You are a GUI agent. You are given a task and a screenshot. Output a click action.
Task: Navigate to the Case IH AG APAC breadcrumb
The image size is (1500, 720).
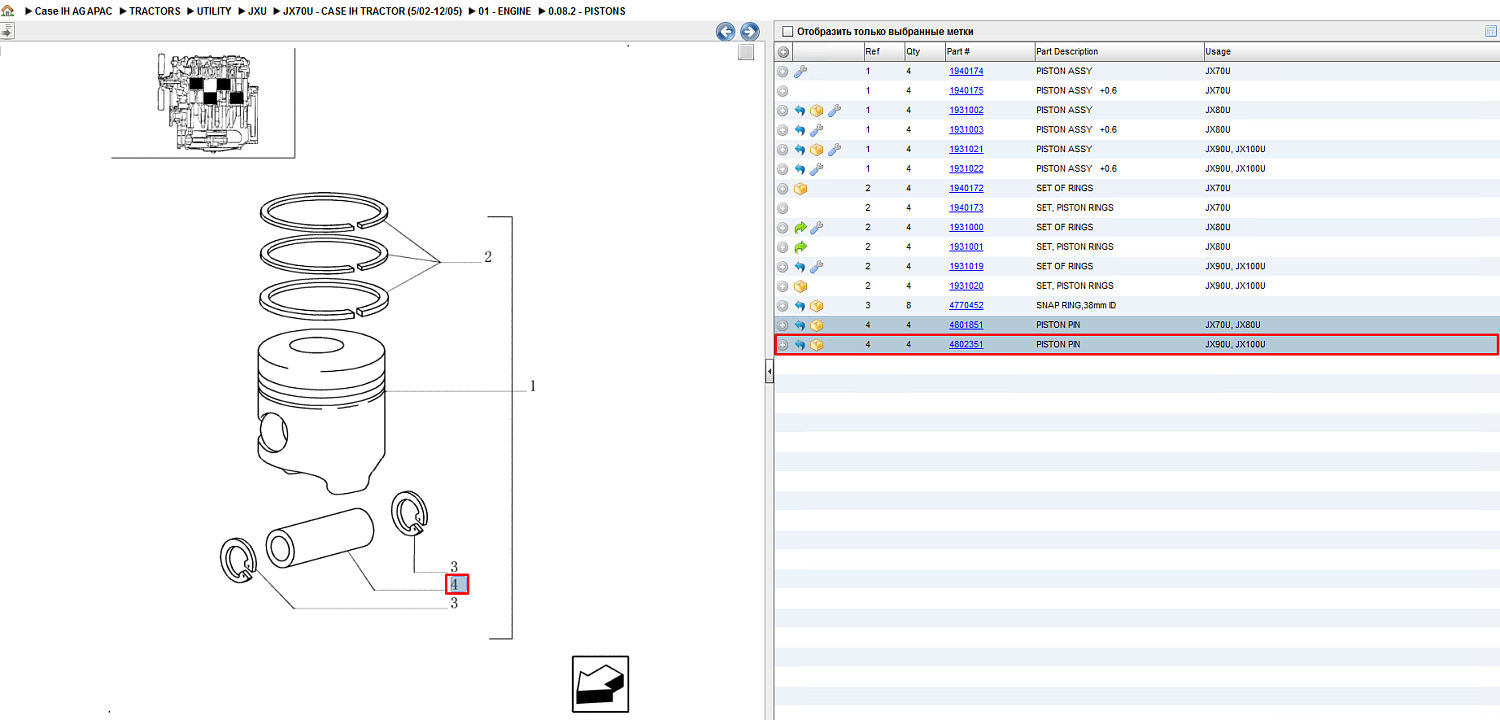point(73,11)
